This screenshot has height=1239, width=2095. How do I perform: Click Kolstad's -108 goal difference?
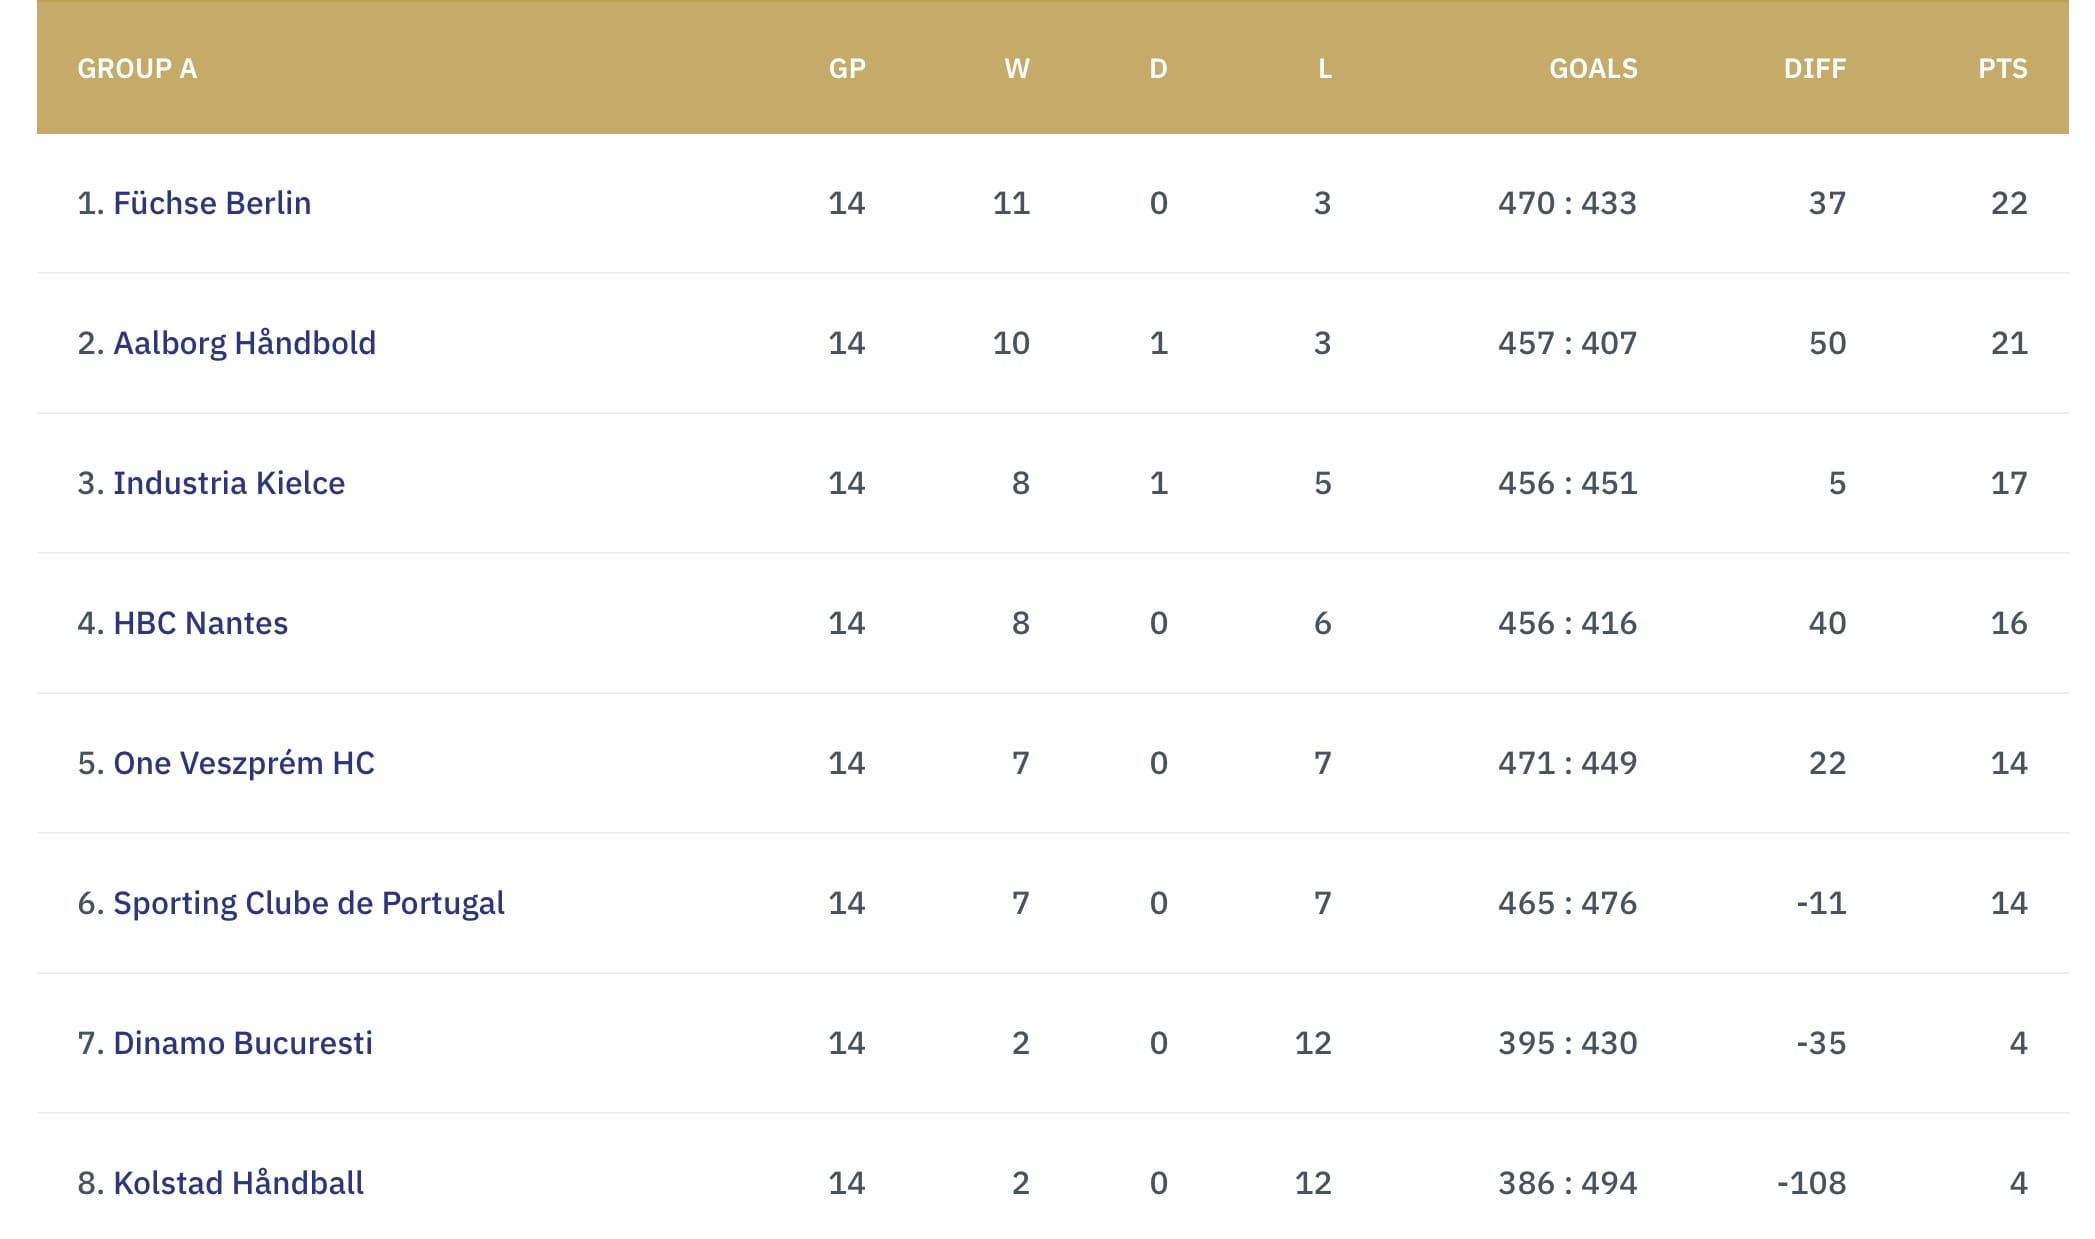1811,1183
